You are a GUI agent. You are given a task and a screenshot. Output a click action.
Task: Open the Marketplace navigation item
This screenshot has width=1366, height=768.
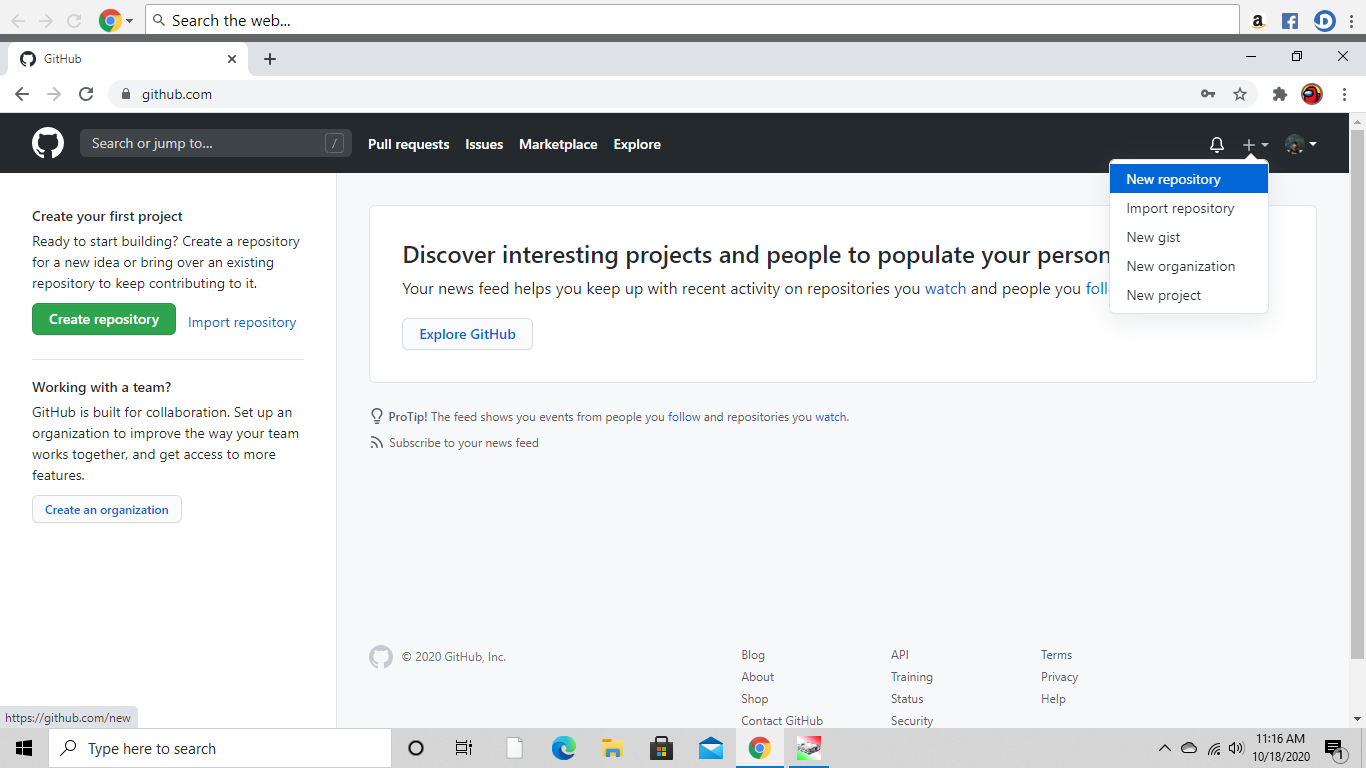[558, 143]
